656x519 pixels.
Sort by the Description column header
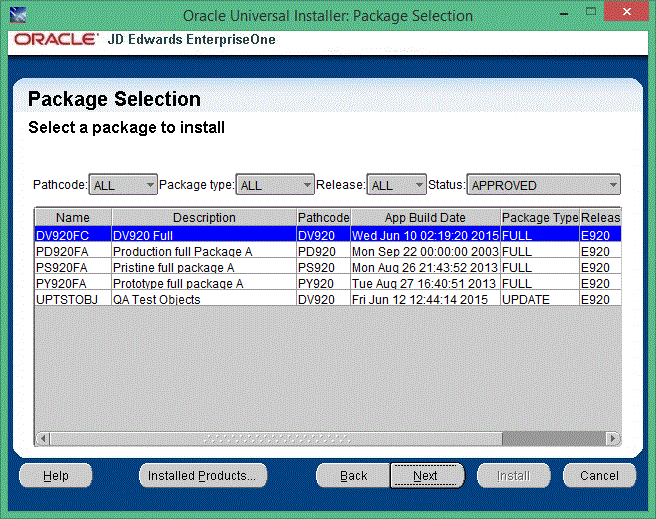(204, 217)
